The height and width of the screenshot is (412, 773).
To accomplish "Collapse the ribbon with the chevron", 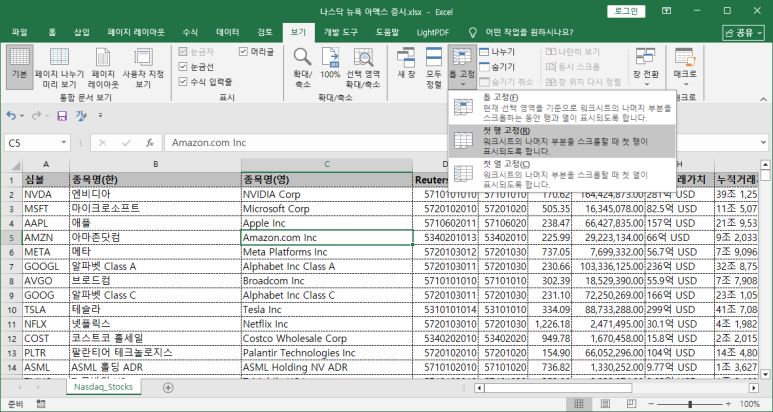I will (762, 99).
